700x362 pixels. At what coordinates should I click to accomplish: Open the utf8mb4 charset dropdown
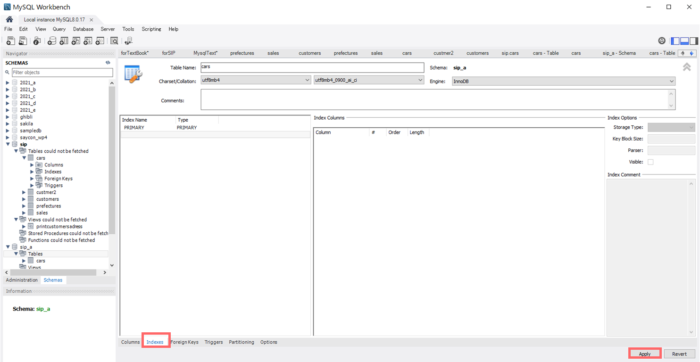pyautogui.click(x=256, y=80)
